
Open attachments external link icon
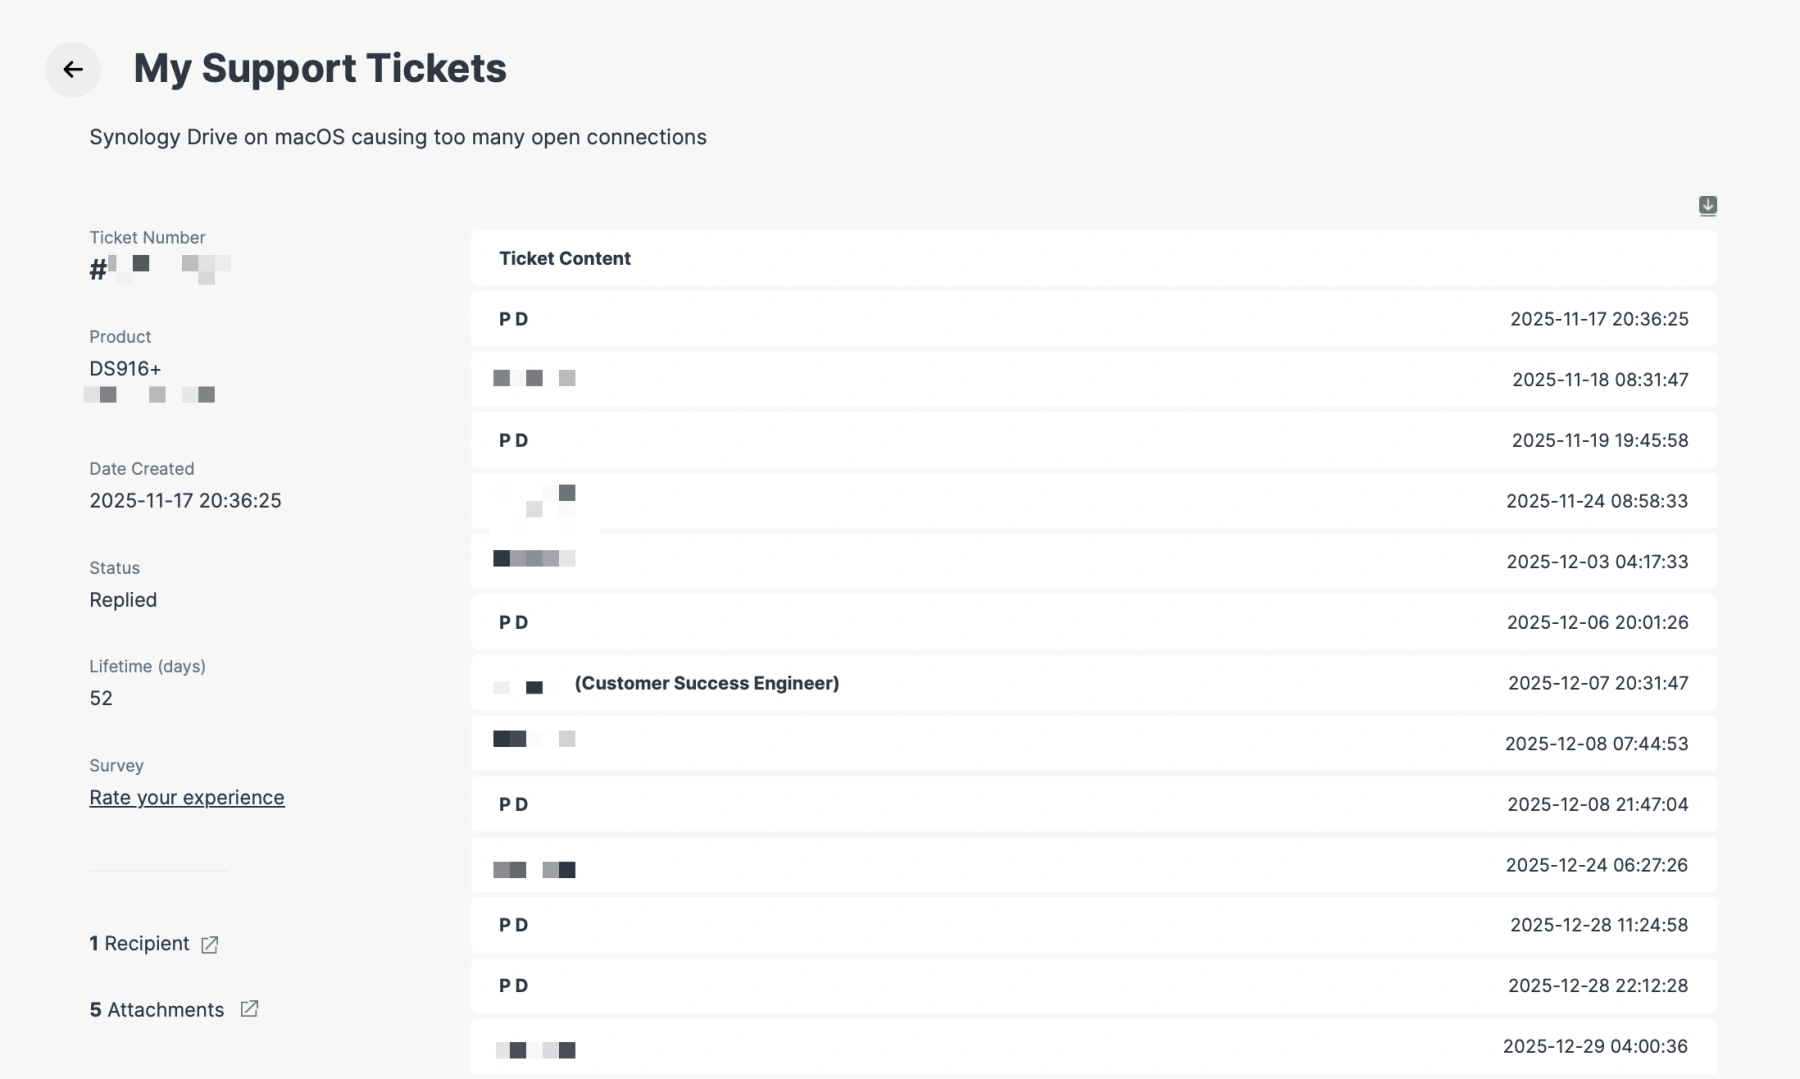tap(249, 1009)
